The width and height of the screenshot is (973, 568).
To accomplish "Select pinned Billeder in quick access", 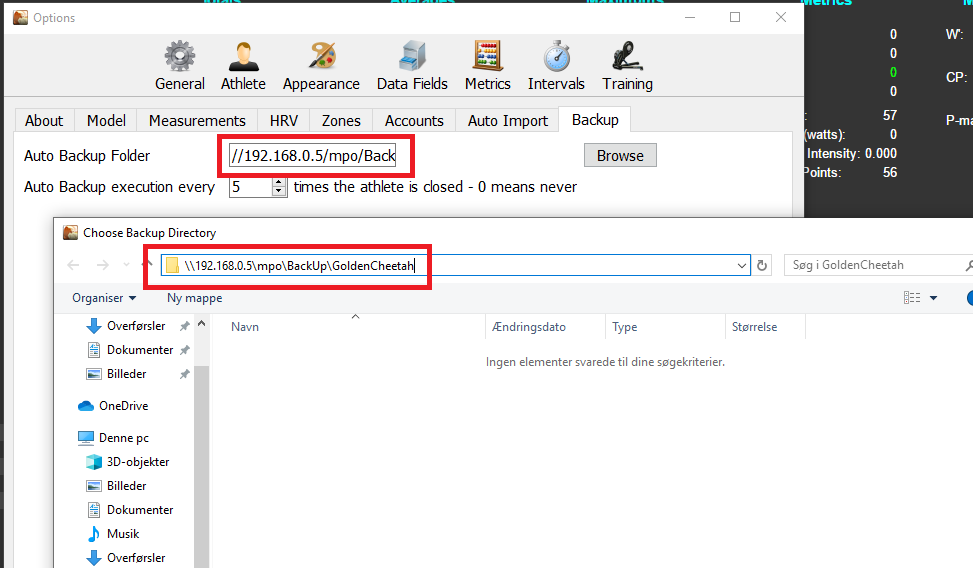I will coord(127,374).
